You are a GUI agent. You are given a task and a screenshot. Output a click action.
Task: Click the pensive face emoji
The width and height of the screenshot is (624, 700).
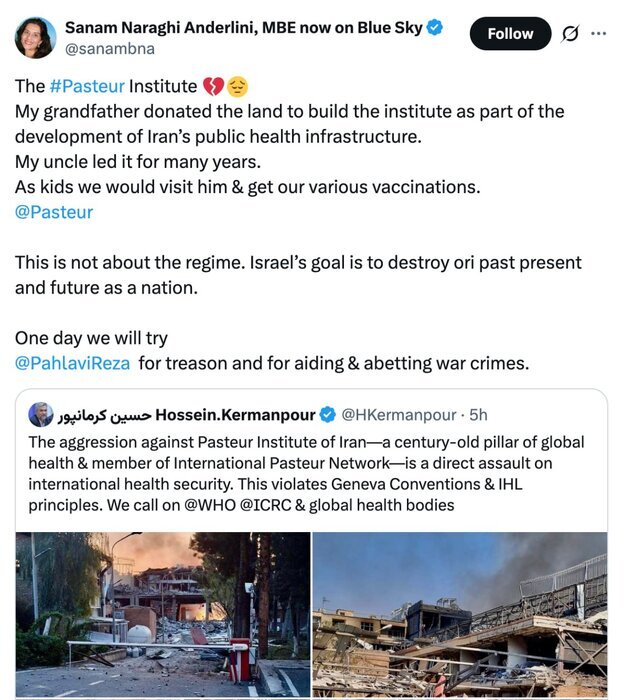coord(237,87)
